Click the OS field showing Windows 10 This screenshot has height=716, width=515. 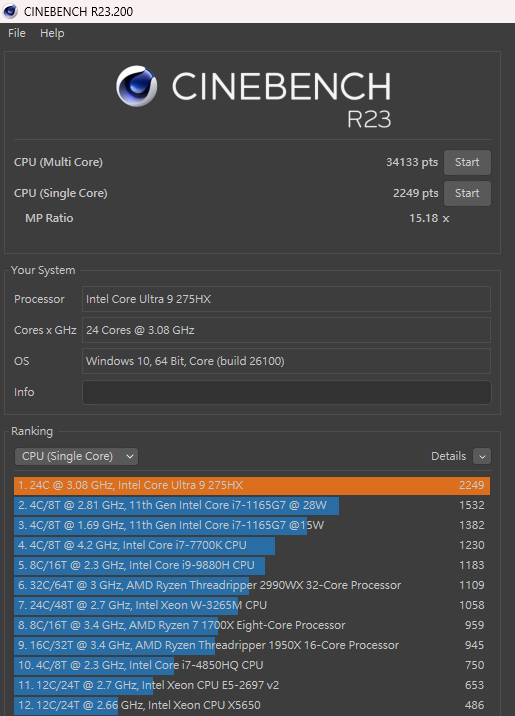click(x=287, y=361)
